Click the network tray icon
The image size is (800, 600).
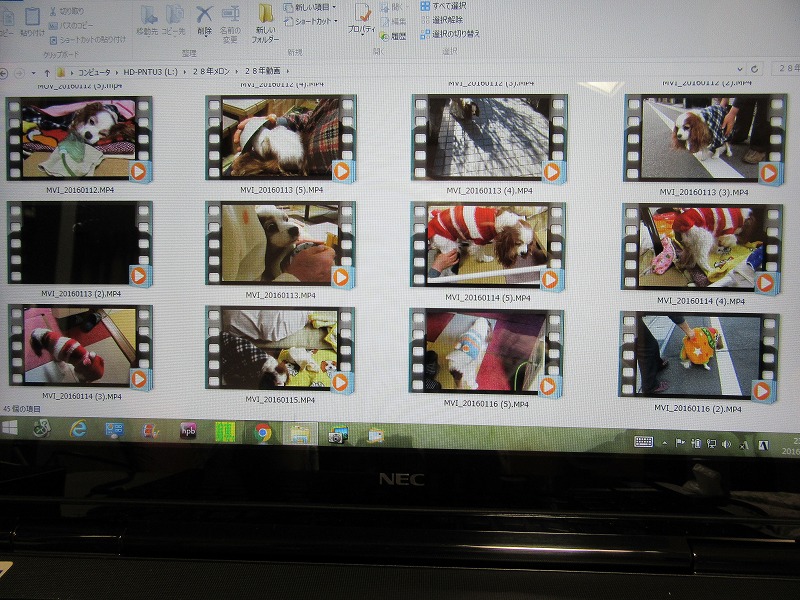711,444
